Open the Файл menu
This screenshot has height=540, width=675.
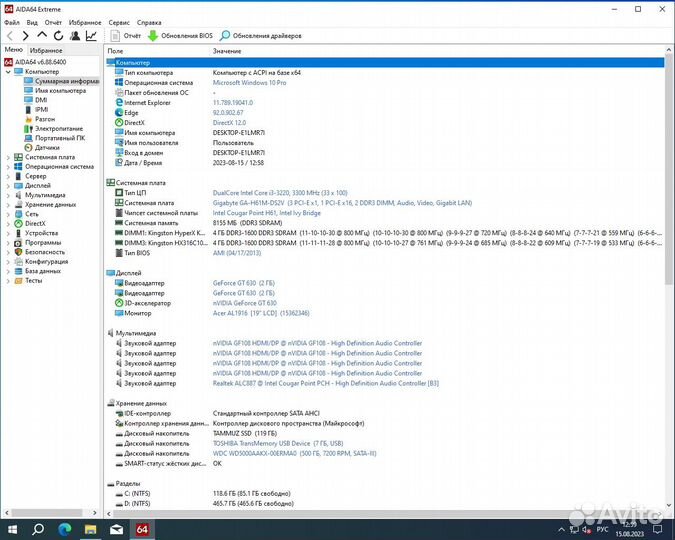coord(12,22)
